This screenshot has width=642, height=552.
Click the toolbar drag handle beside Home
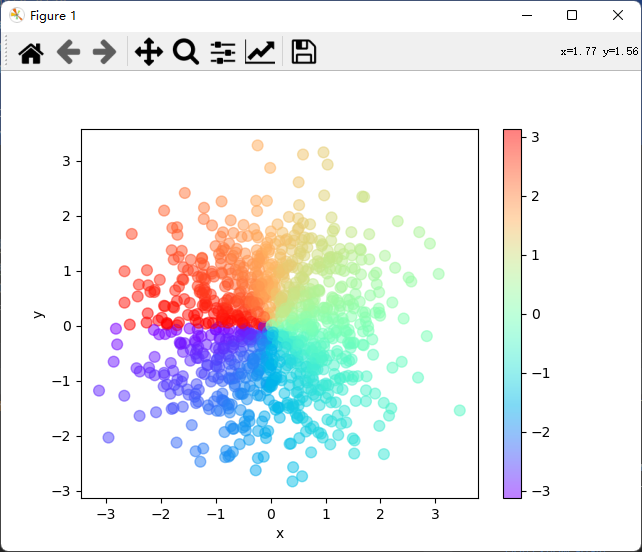pos(6,50)
